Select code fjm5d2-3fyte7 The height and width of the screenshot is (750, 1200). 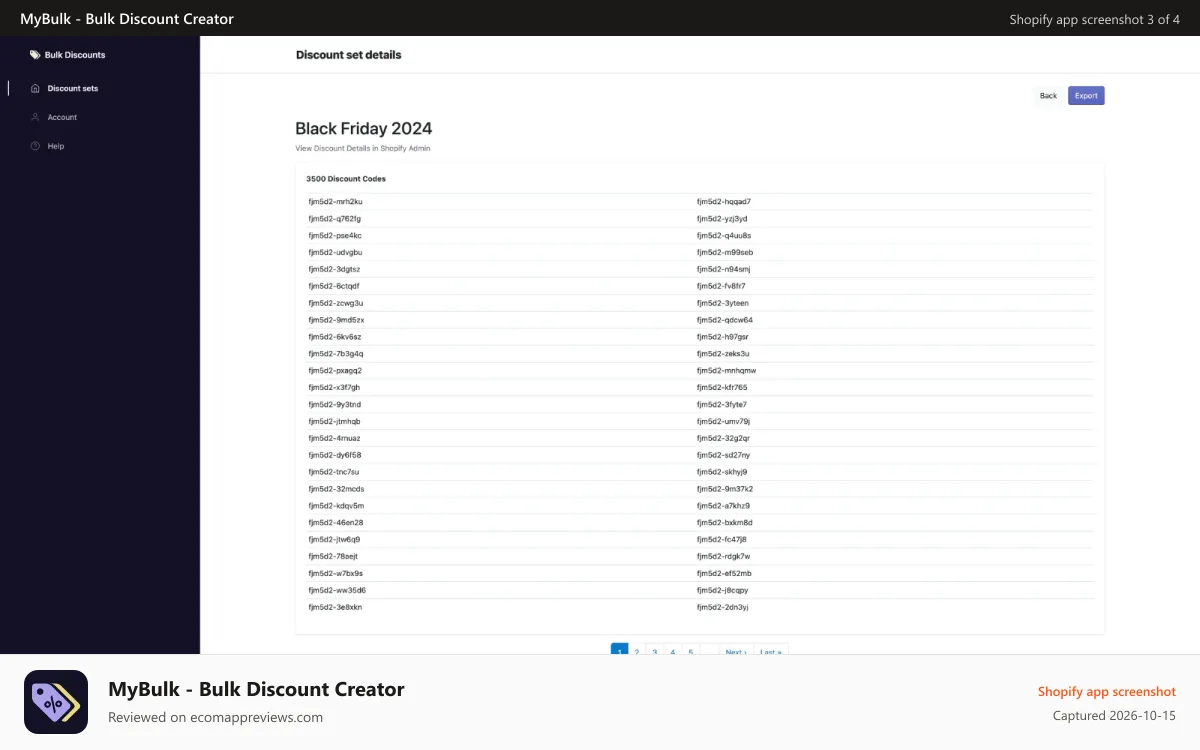[x=722, y=404]
